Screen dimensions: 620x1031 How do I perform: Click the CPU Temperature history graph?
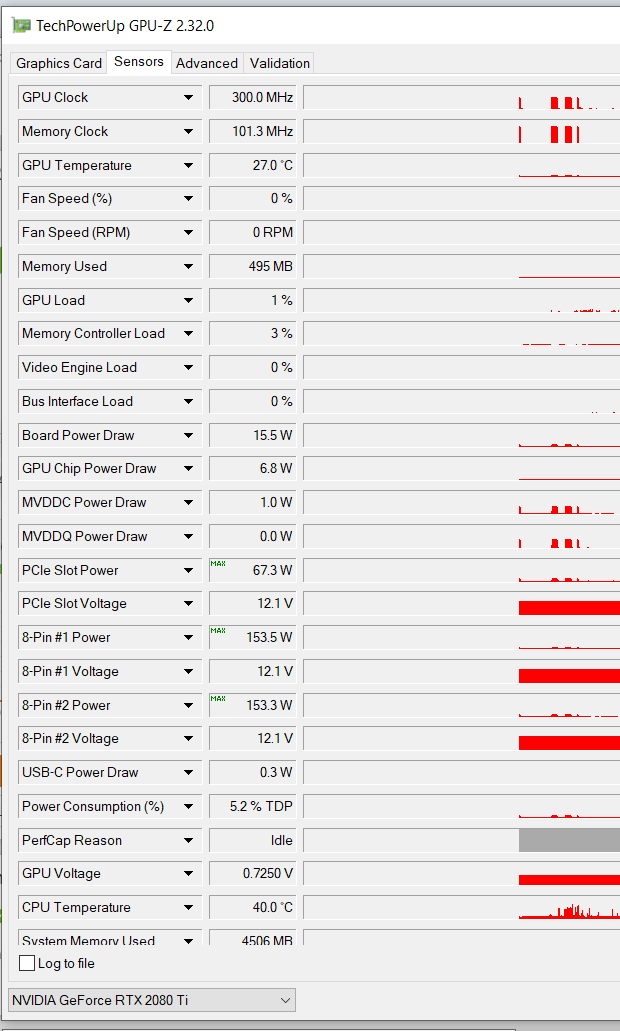point(462,908)
